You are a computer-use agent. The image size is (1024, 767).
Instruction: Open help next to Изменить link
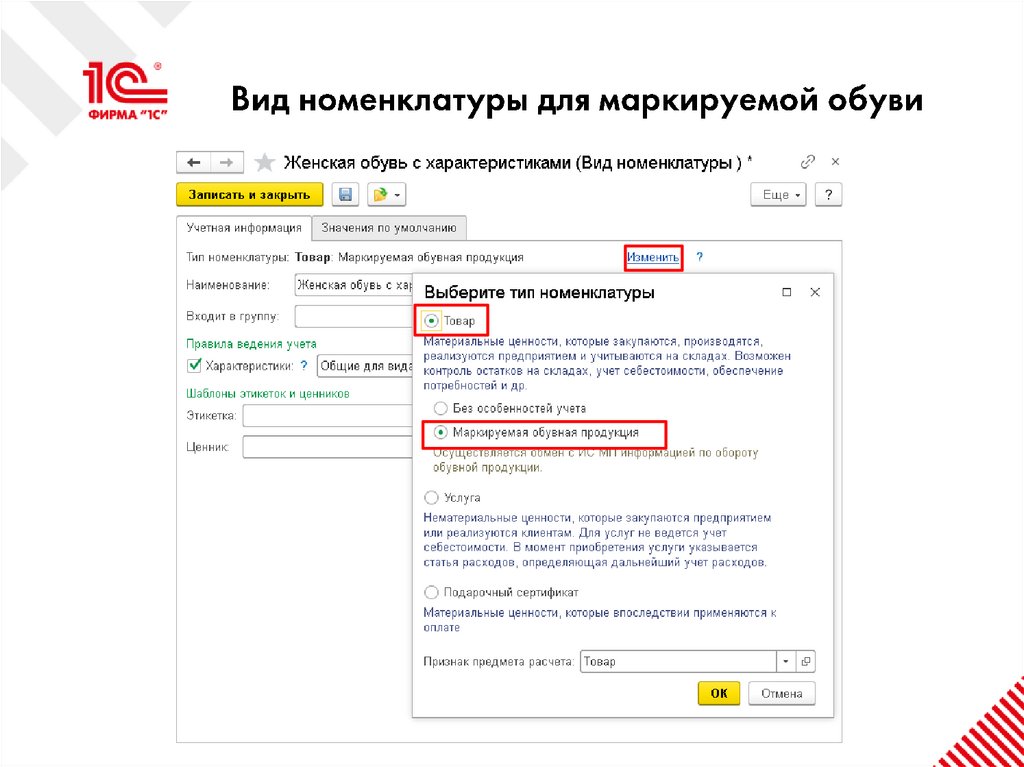(699, 257)
